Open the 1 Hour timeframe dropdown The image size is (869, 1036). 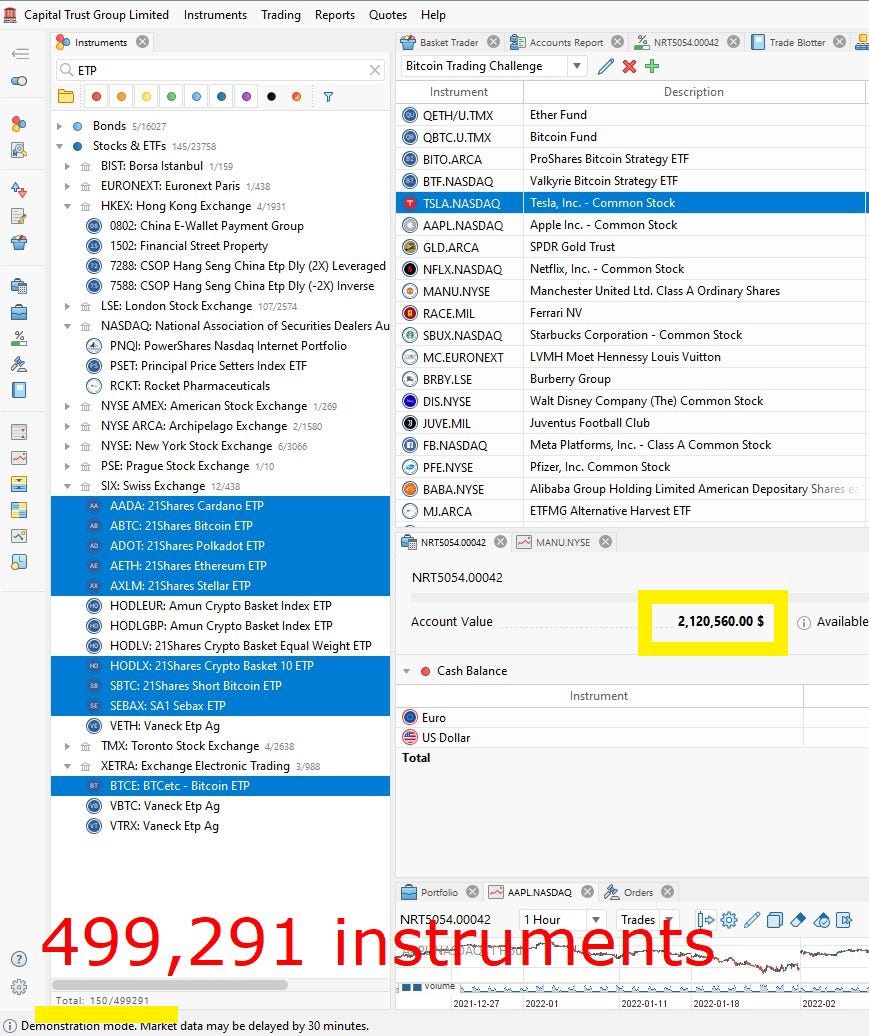(x=596, y=920)
